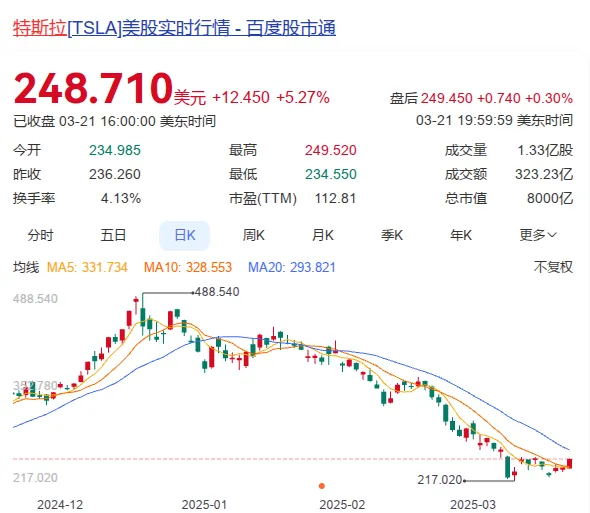
Task: Click the MA10: 328.553 indicator
Action: pyautogui.click(x=188, y=267)
